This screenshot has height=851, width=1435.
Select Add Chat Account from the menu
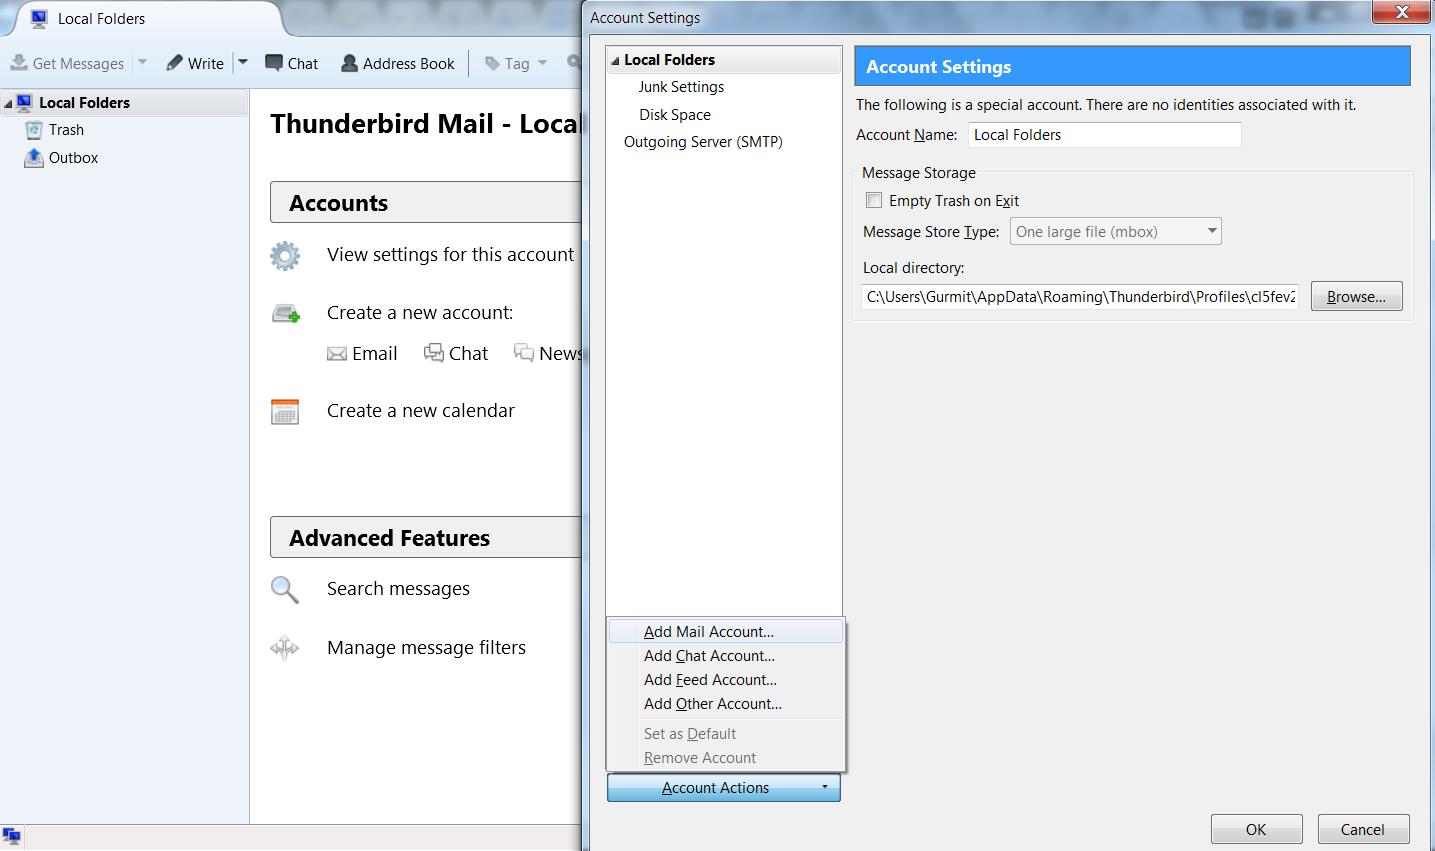[709, 656]
